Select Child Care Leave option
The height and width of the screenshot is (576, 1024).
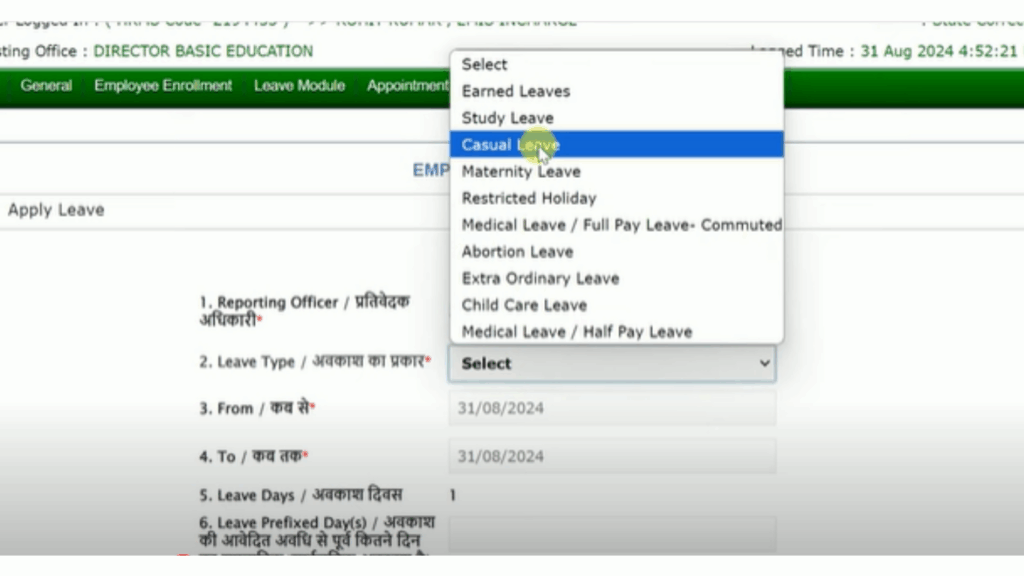click(616, 305)
